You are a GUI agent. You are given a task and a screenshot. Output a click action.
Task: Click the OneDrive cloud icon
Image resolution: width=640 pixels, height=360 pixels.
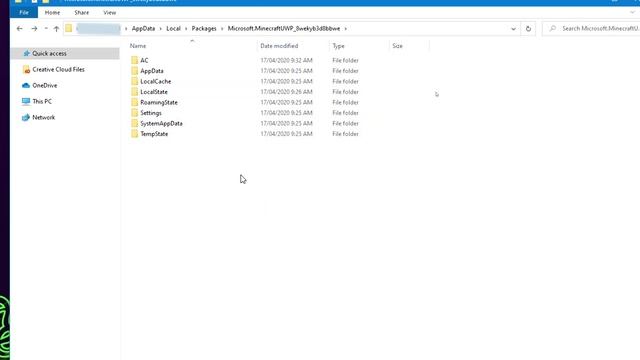(x=26, y=85)
